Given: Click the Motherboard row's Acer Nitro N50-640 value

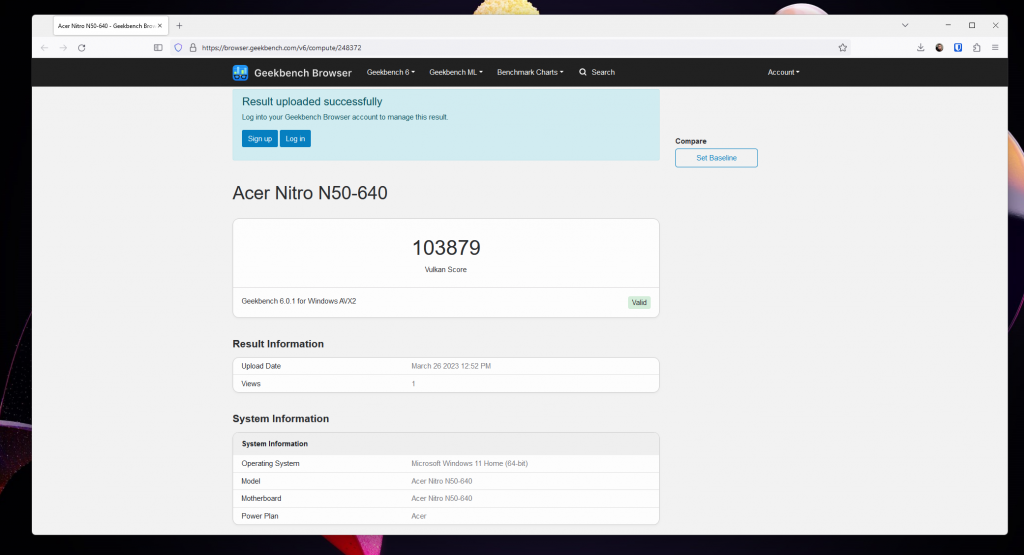Looking at the screenshot, I should 441,498.
